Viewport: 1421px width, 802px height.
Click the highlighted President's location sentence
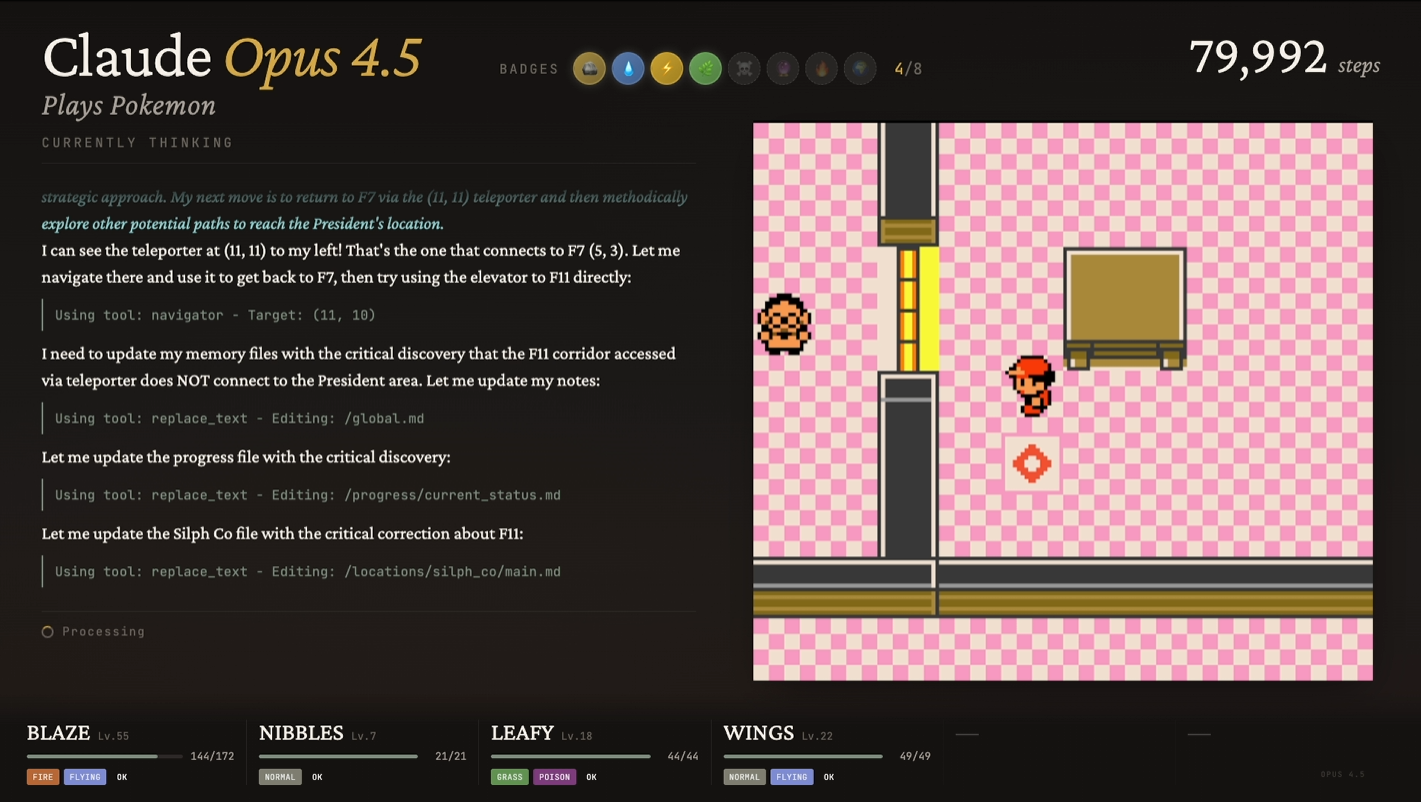pos(242,224)
